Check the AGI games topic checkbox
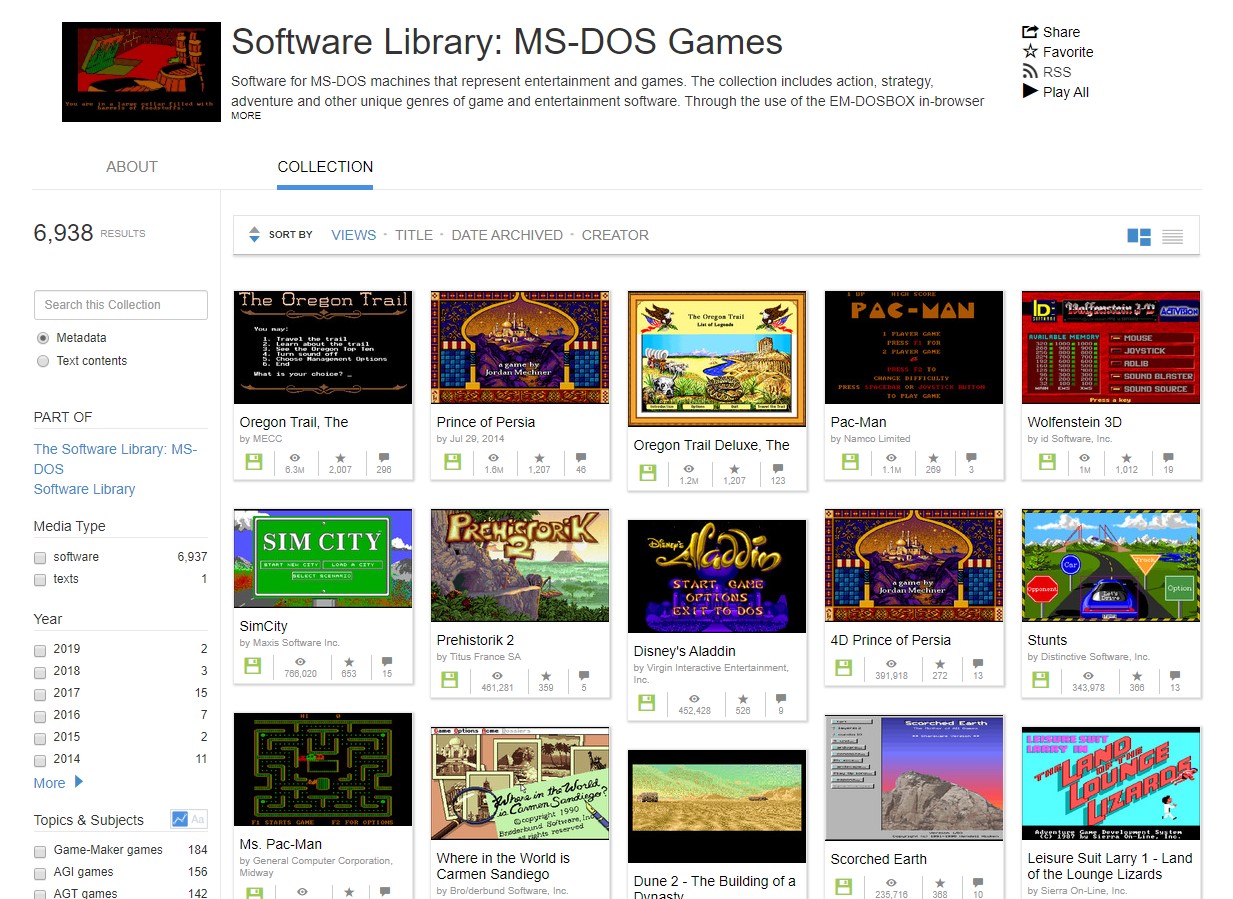The image size is (1233, 899). (x=40, y=873)
